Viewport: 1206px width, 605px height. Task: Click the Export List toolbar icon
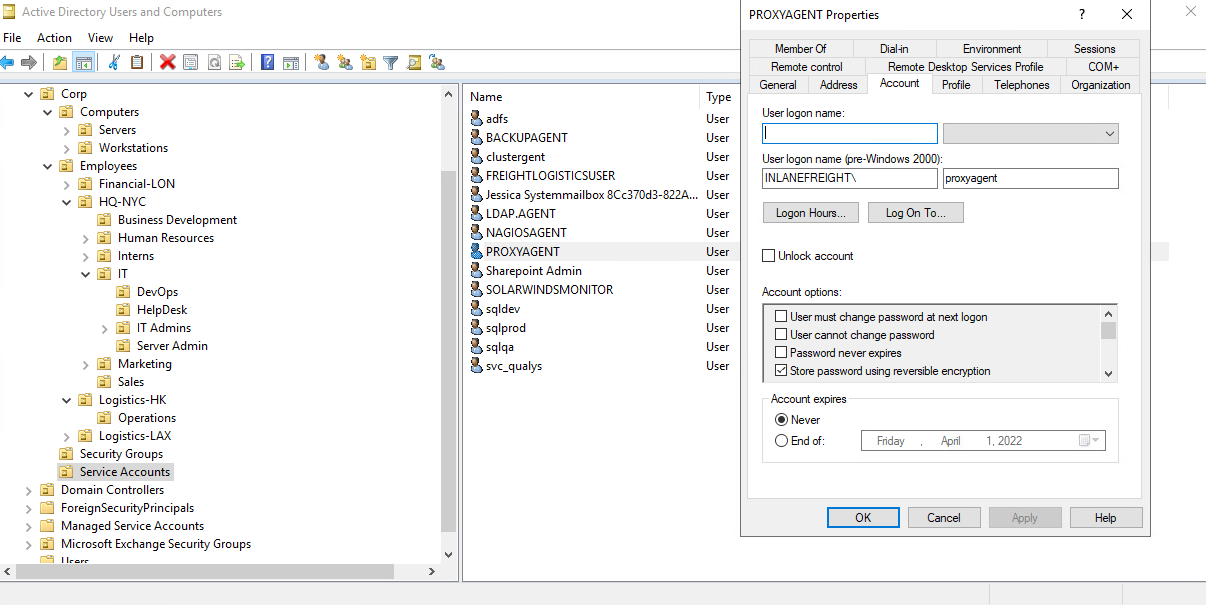(x=237, y=62)
